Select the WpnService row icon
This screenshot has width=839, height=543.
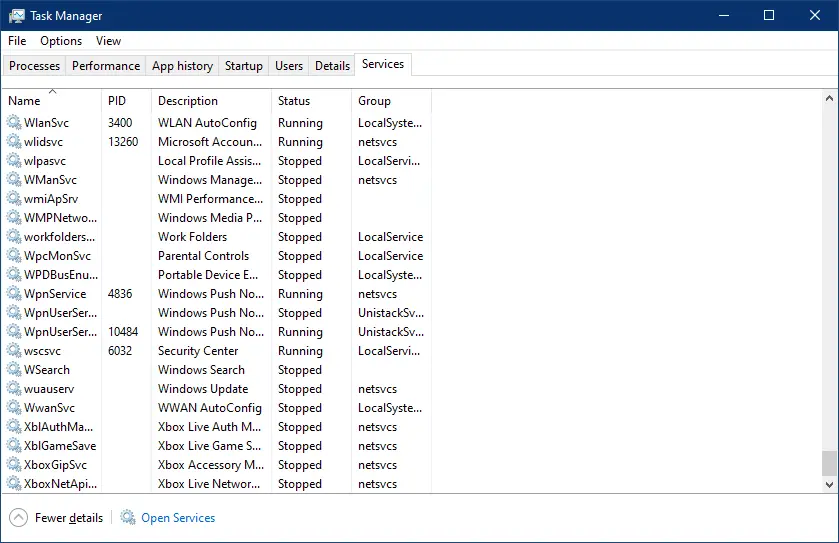[14, 294]
